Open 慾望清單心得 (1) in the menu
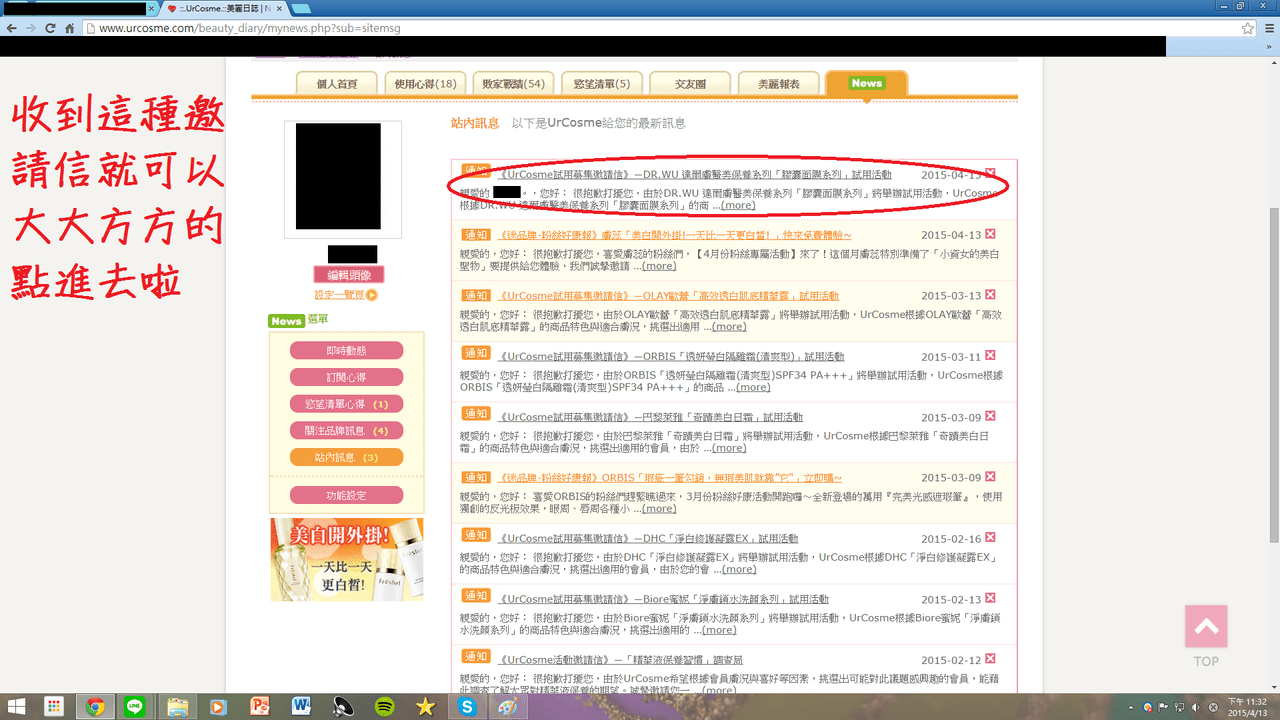 pyautogui.click(x=346, y=404)
